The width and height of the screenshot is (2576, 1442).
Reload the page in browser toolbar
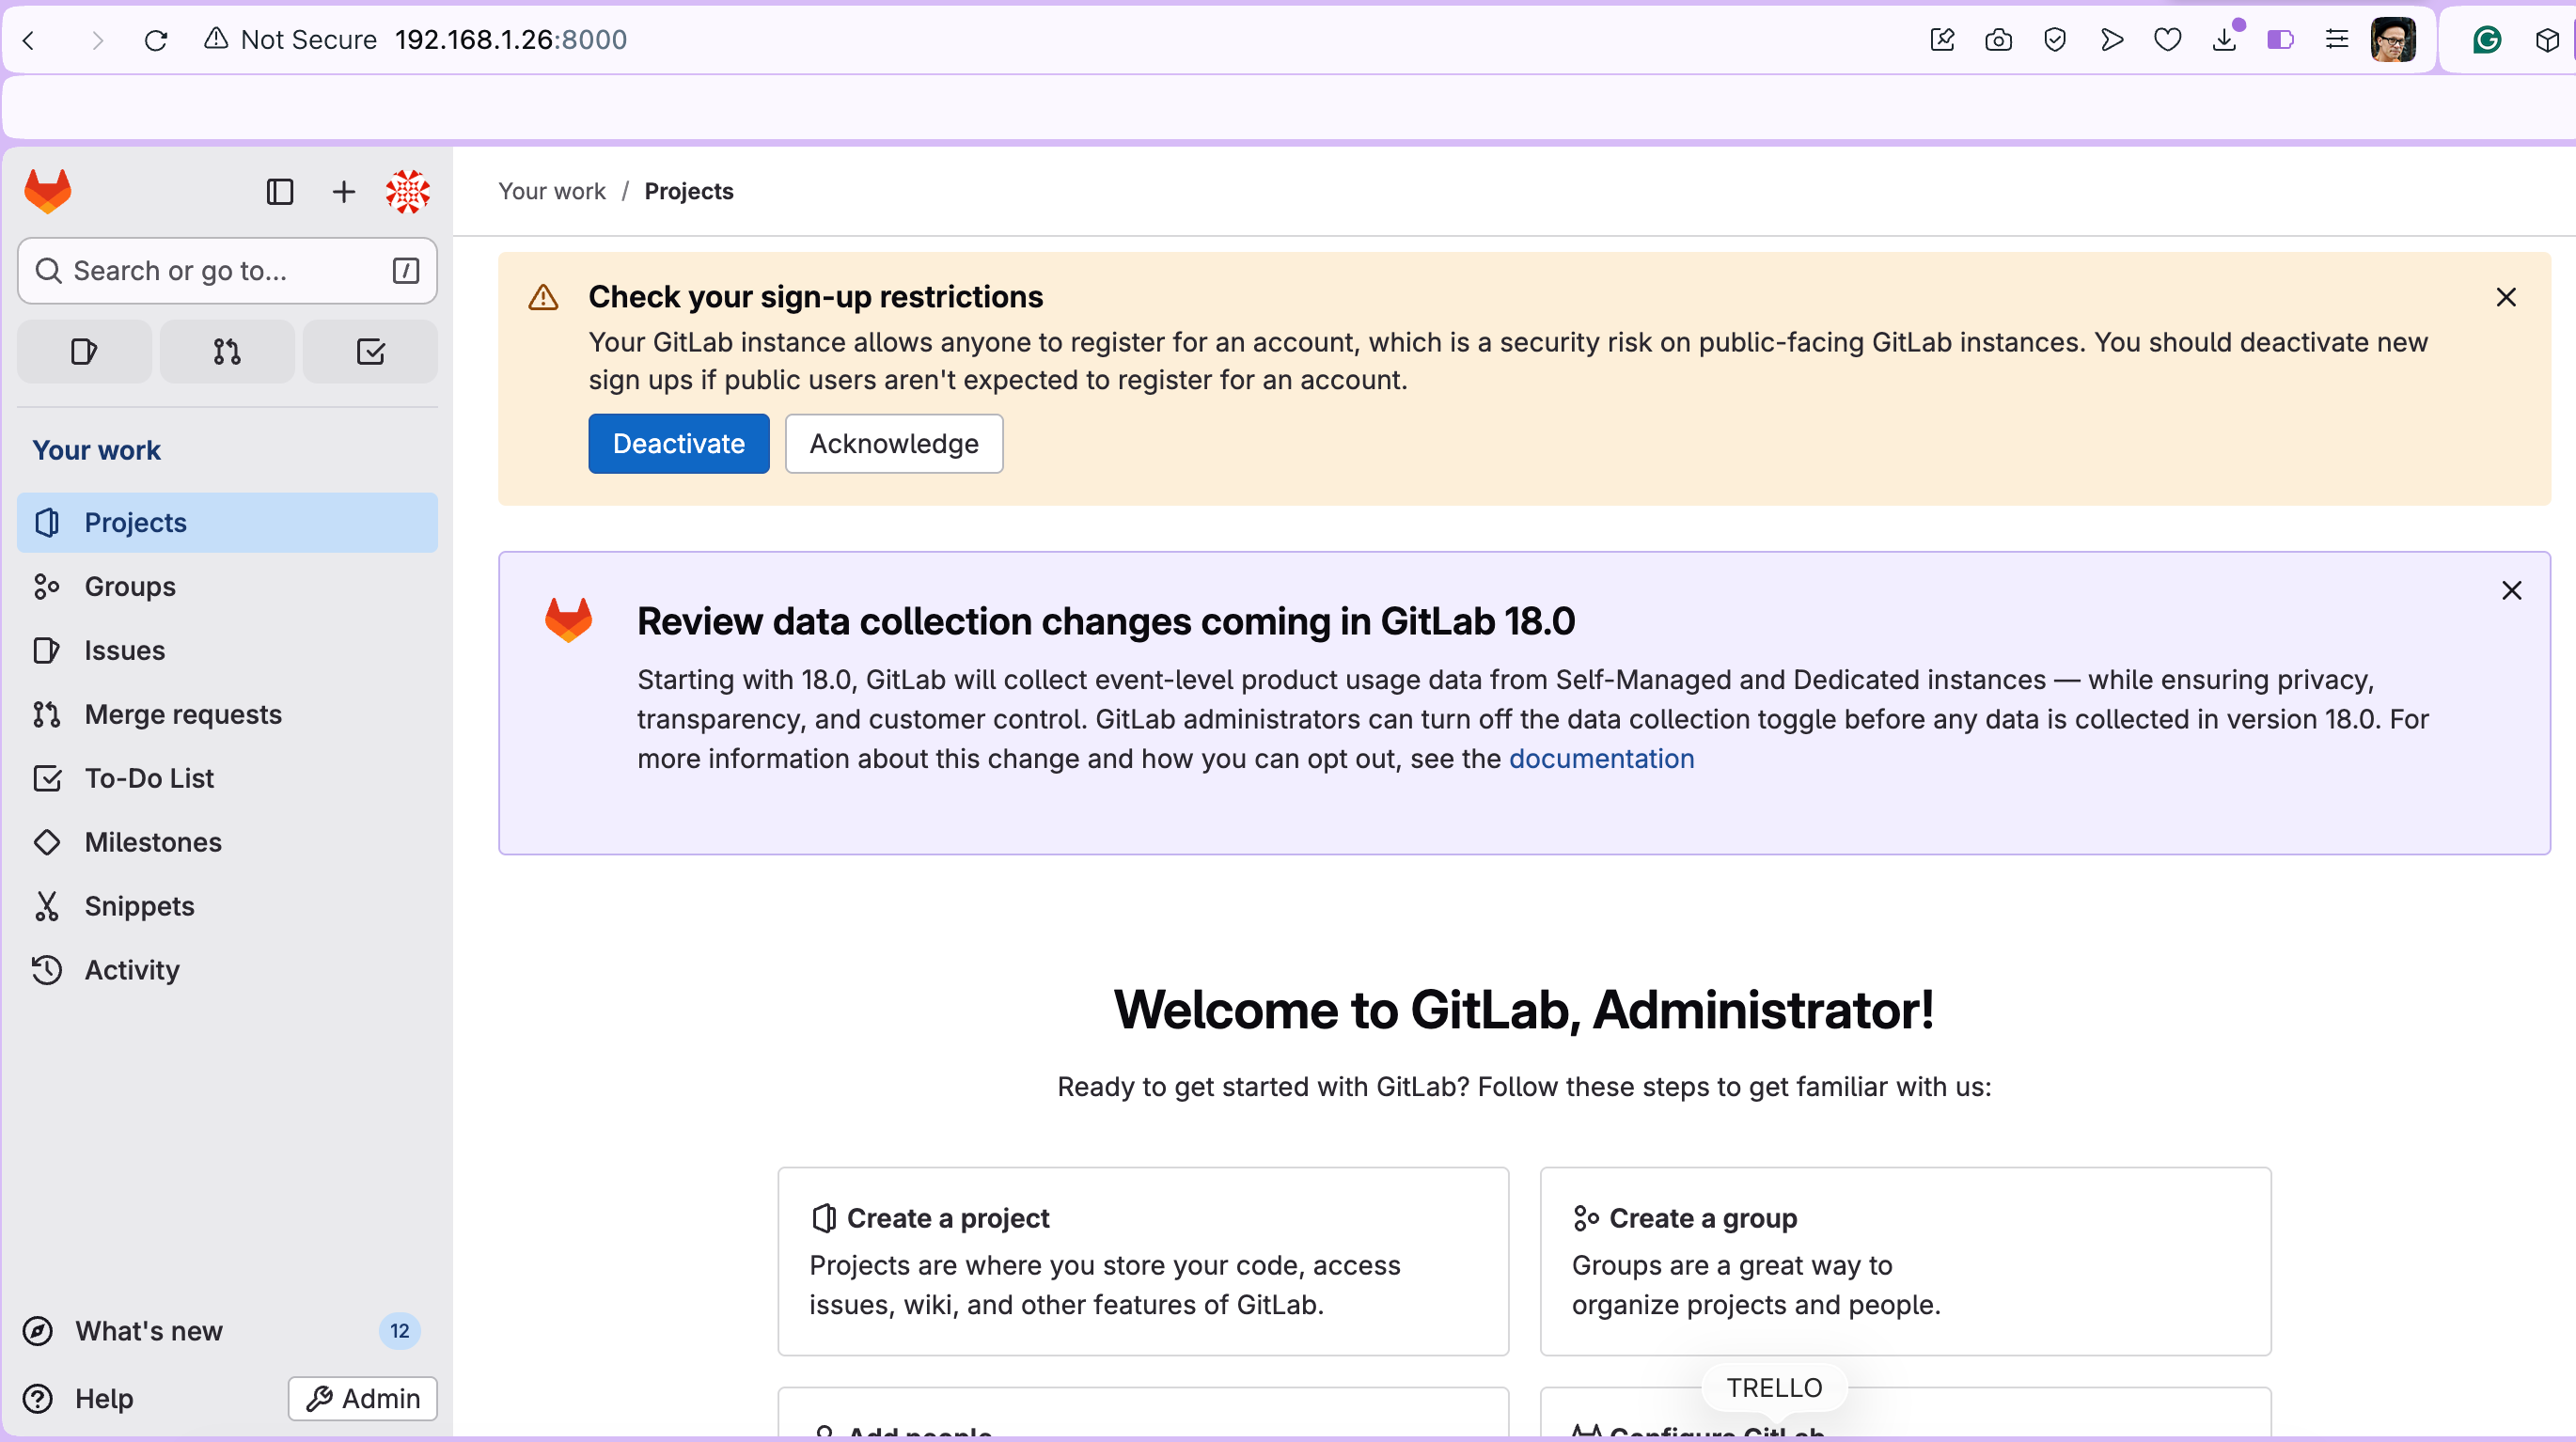[x=155, y=40]
